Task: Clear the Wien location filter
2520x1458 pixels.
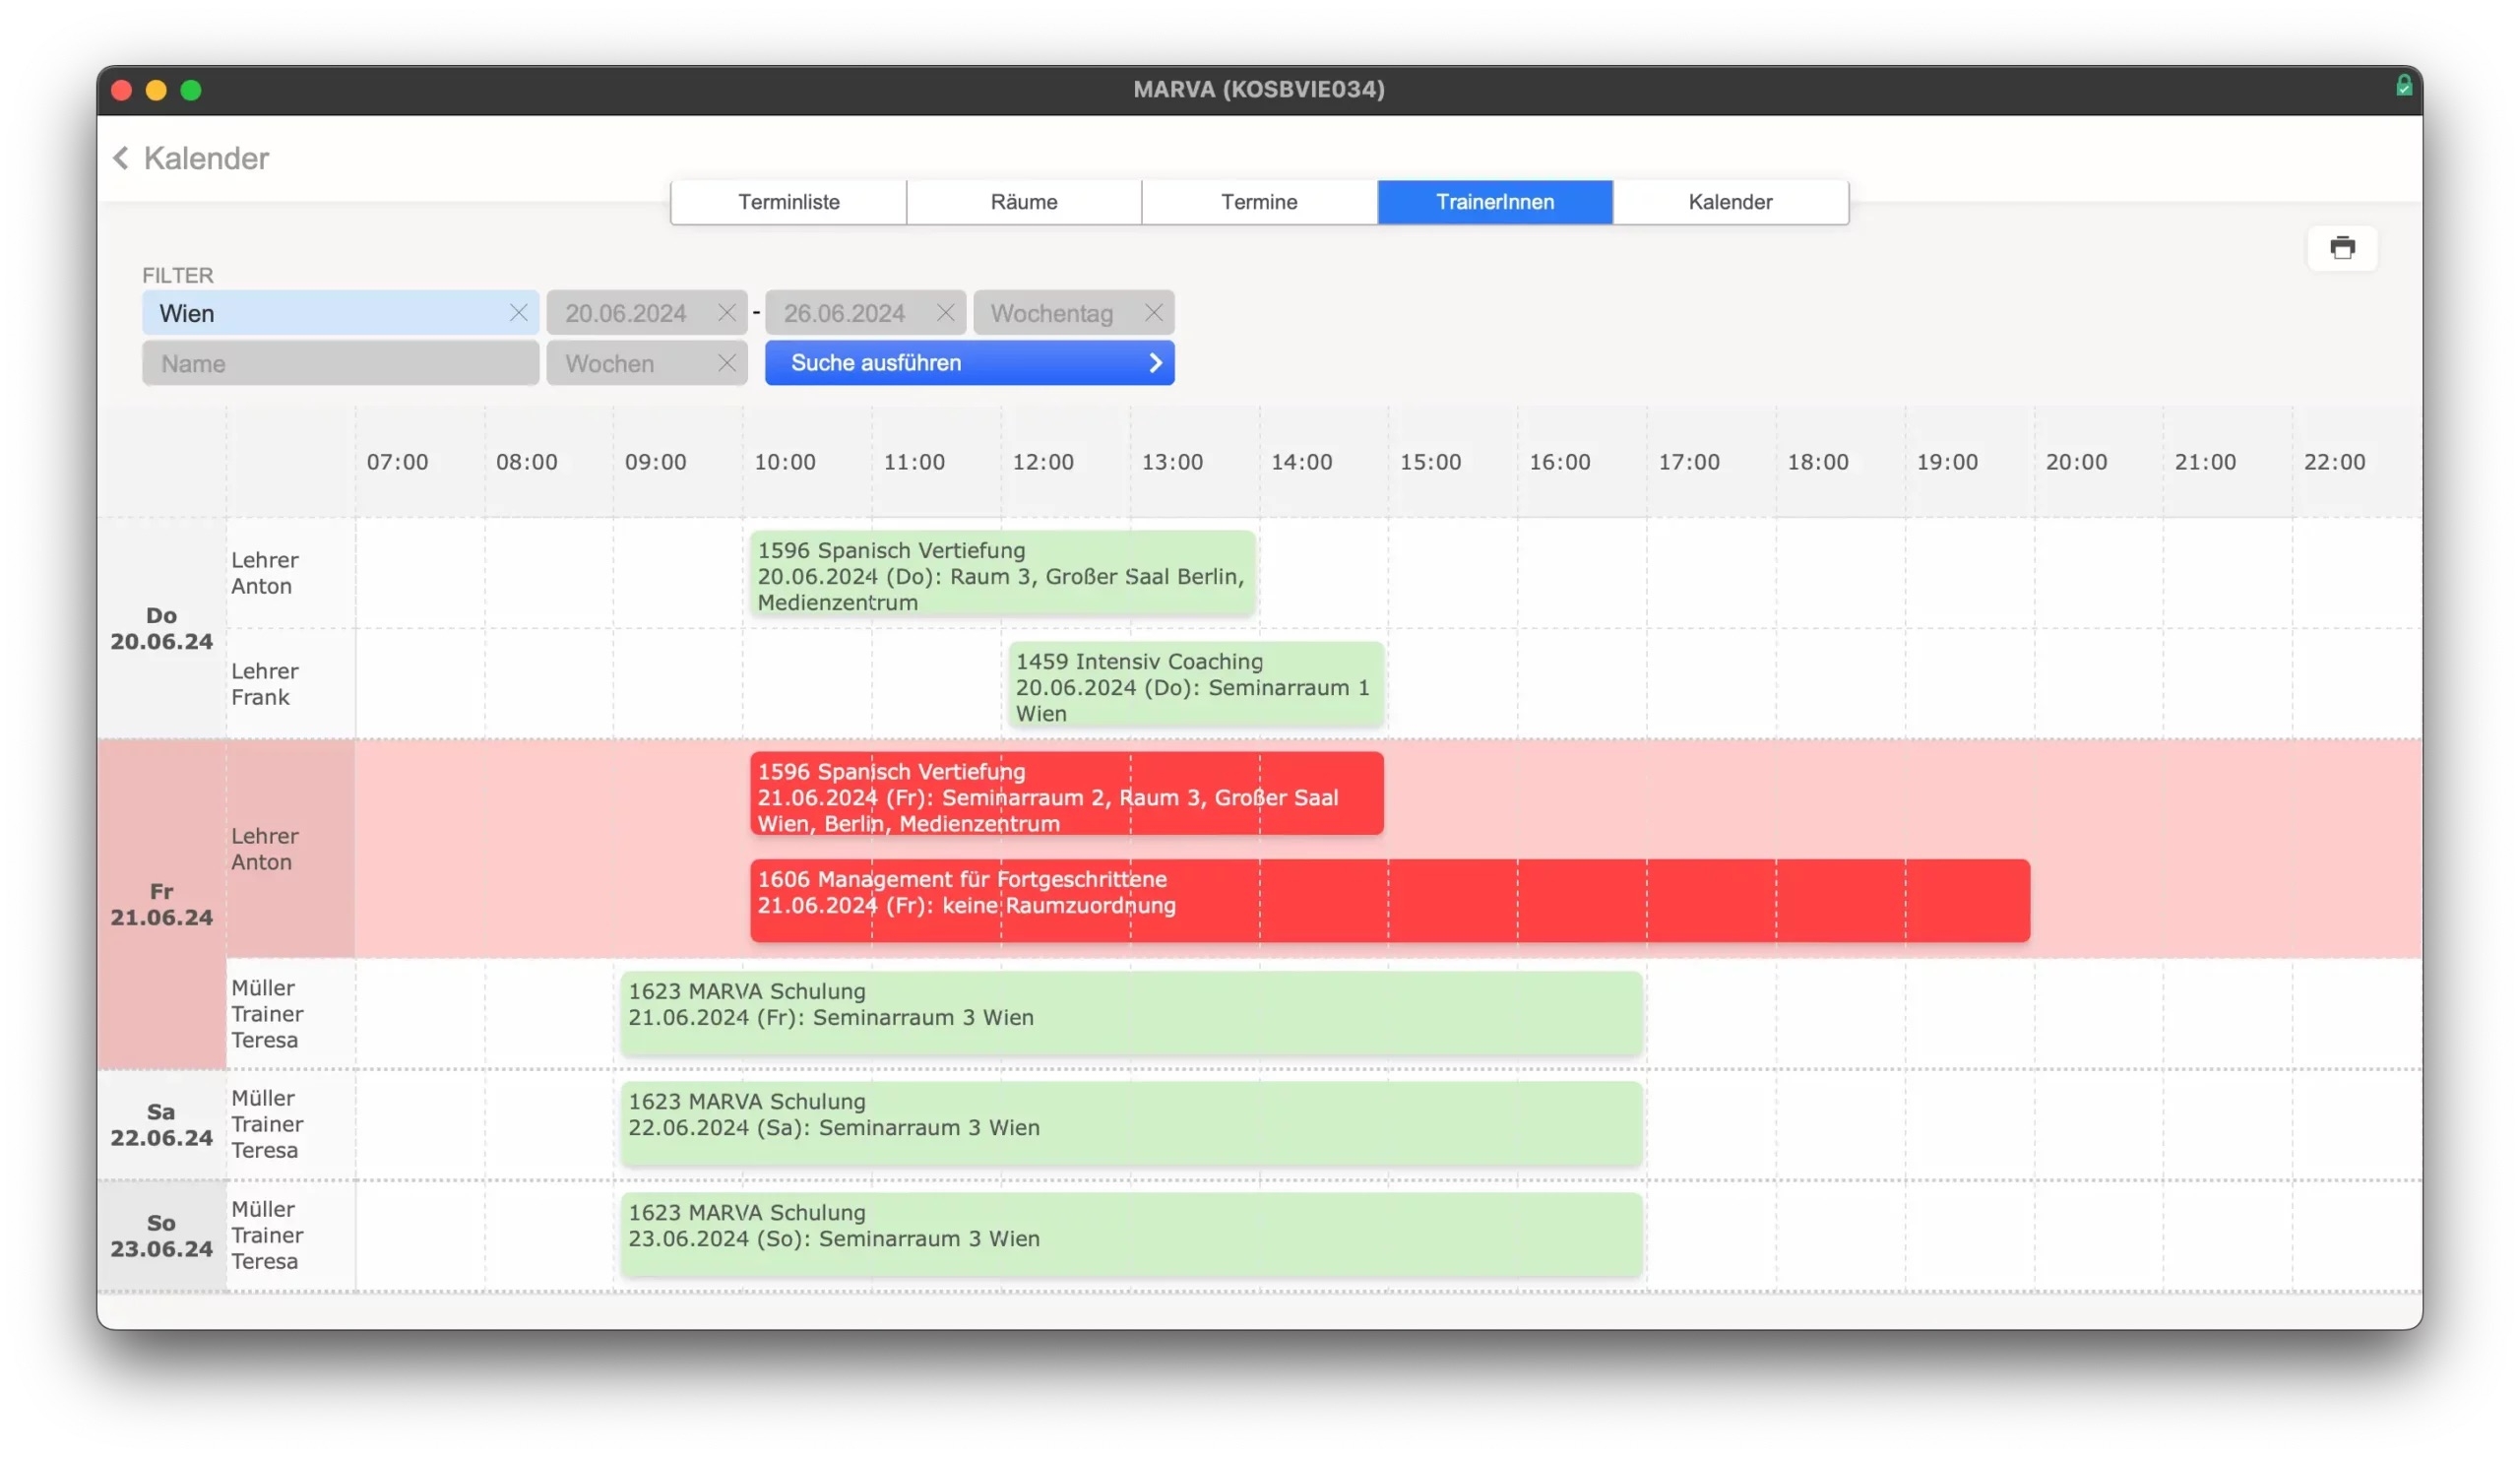Action: [x=518, y=313]
